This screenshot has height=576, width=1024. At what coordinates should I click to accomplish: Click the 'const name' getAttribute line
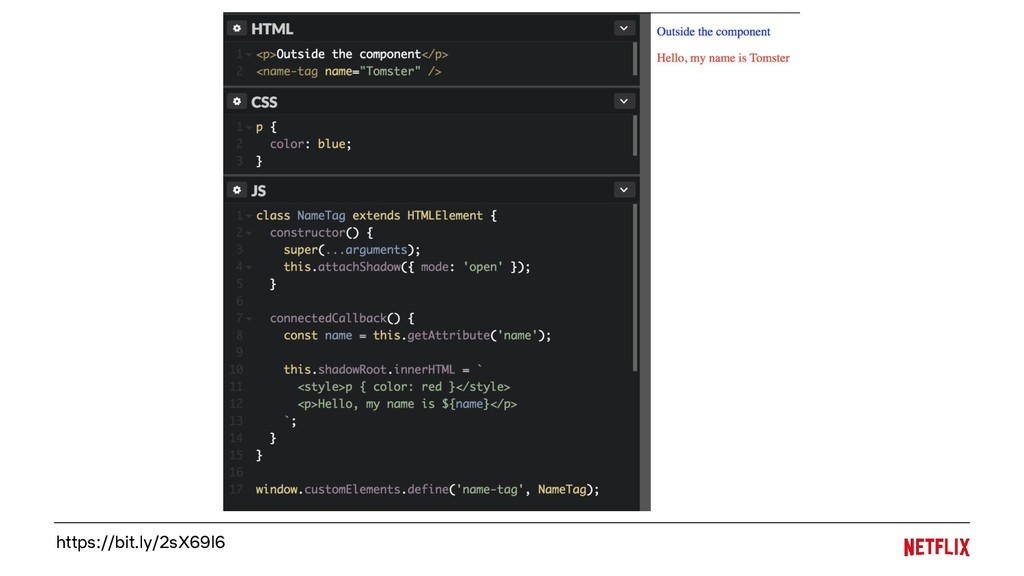pos(417,335)
